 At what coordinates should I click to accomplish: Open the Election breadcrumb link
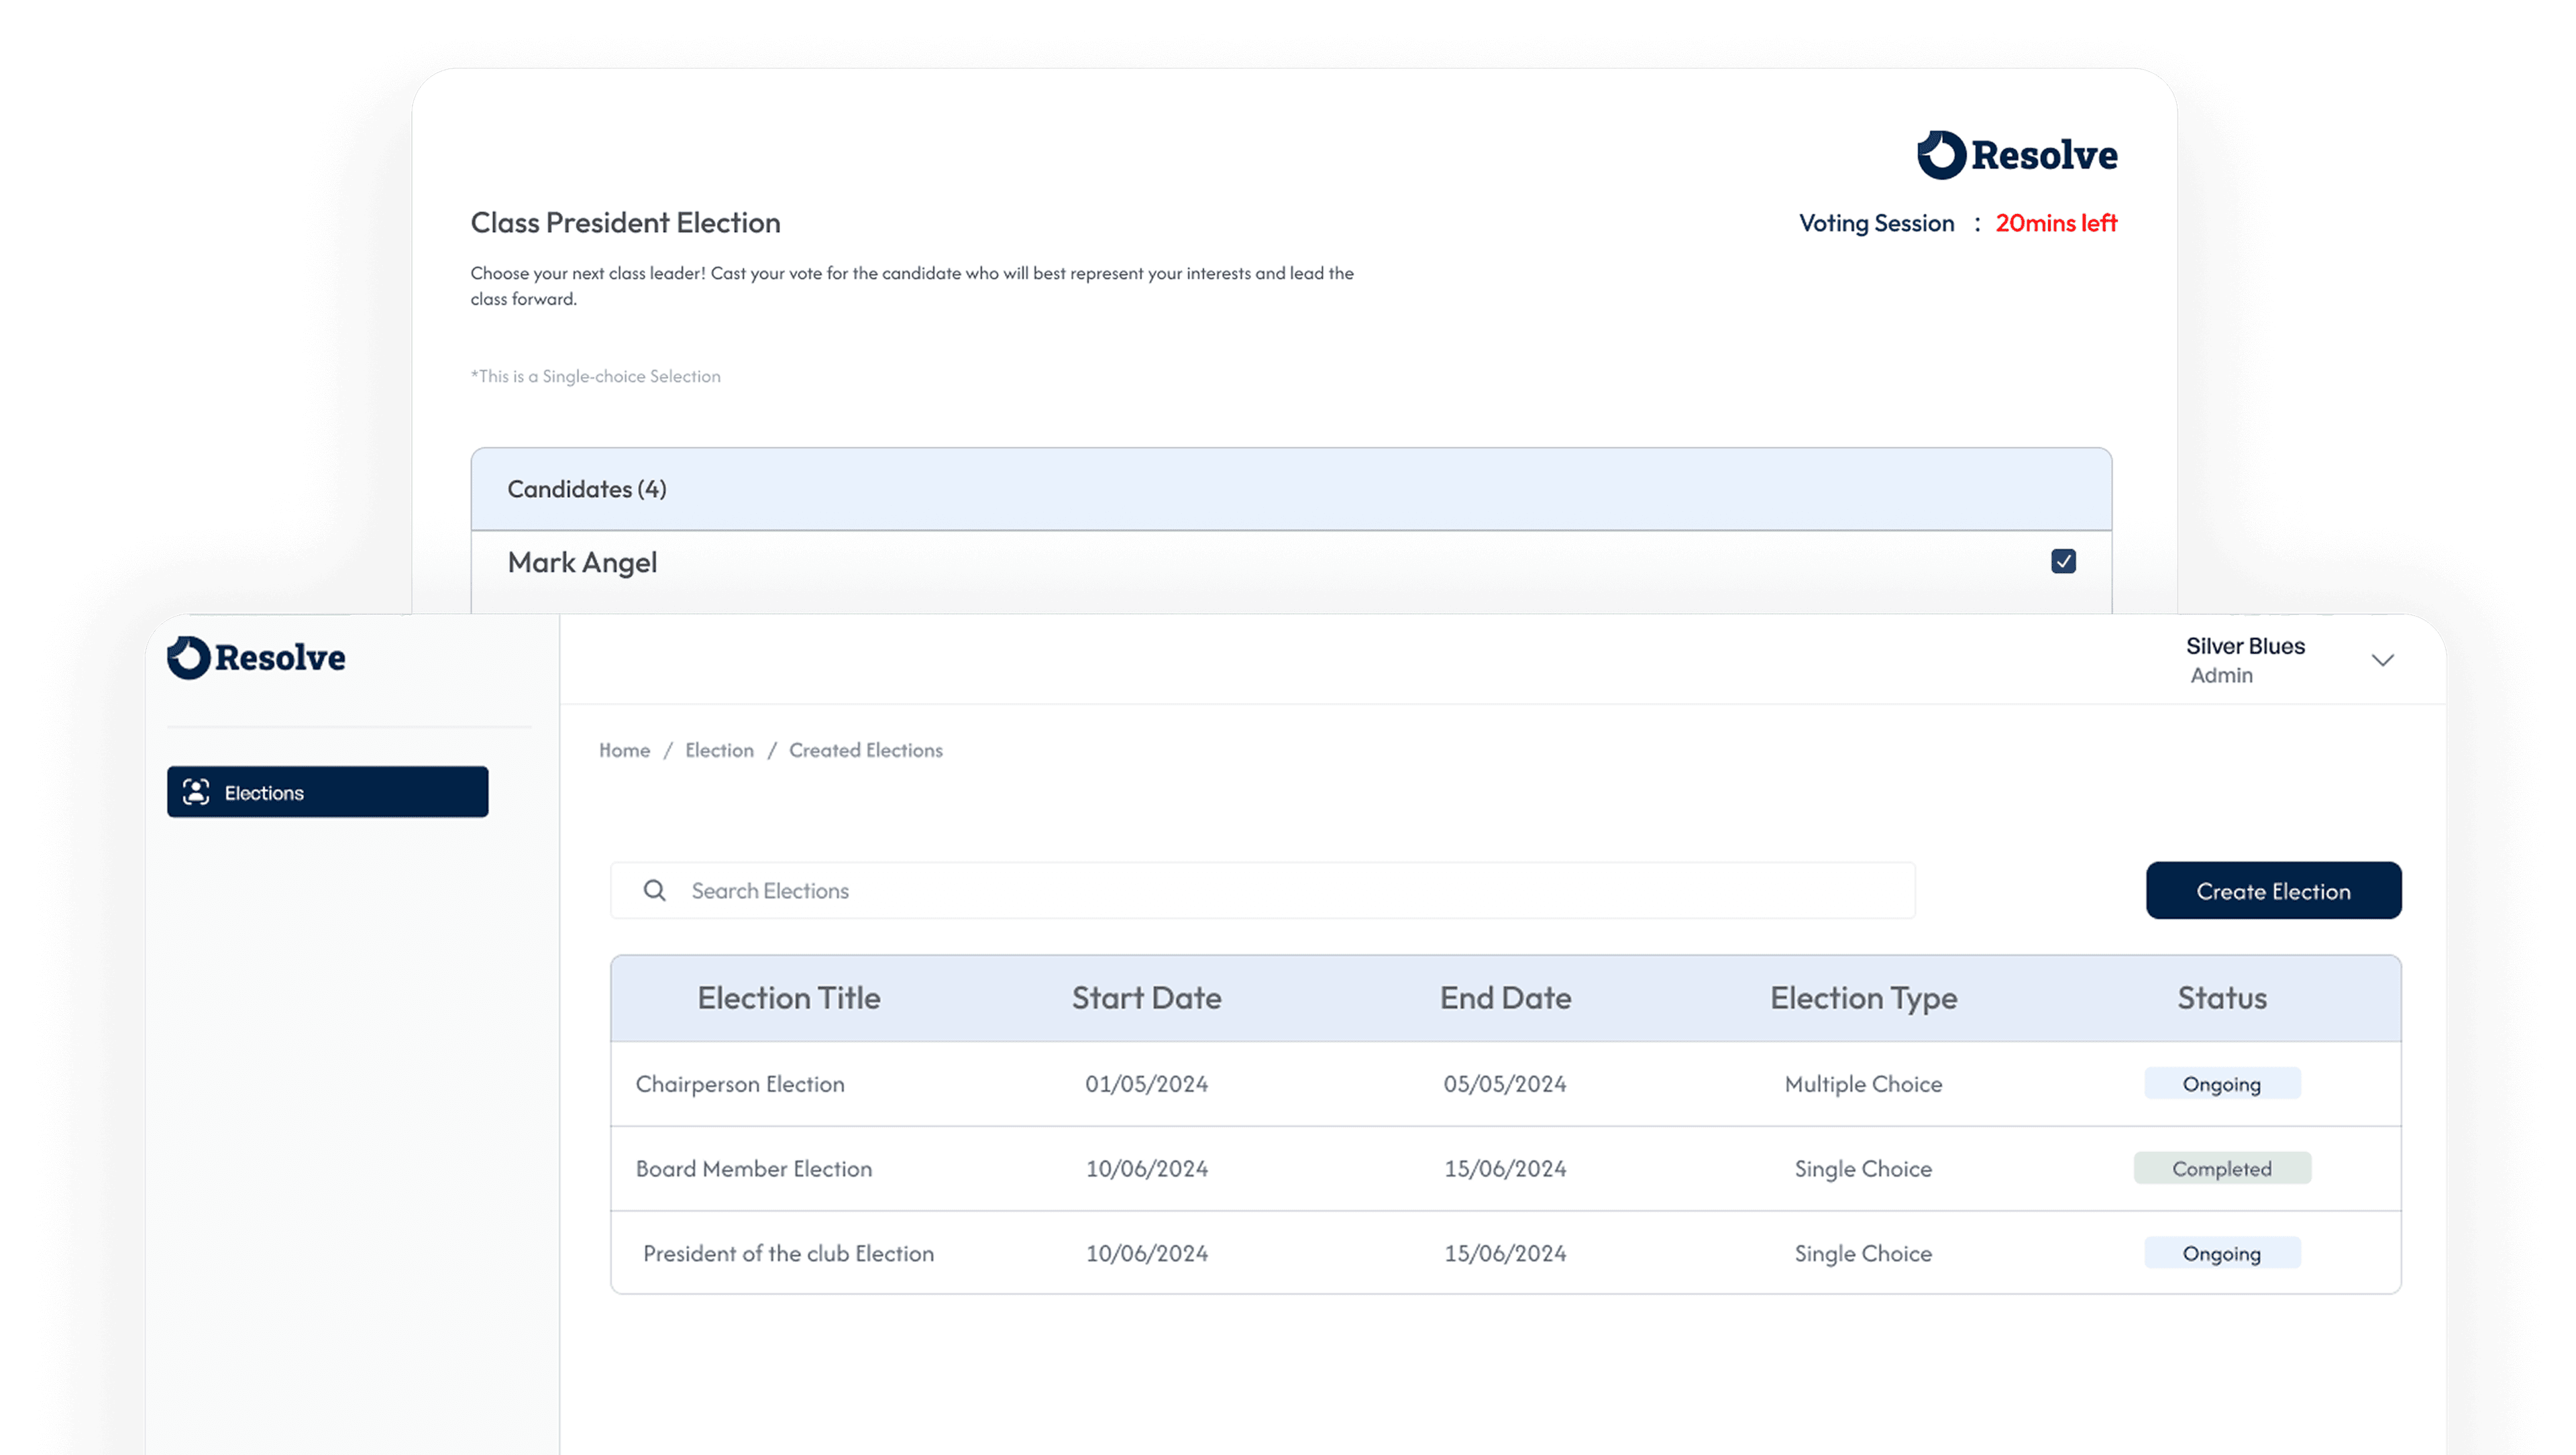tap(719, 750)
